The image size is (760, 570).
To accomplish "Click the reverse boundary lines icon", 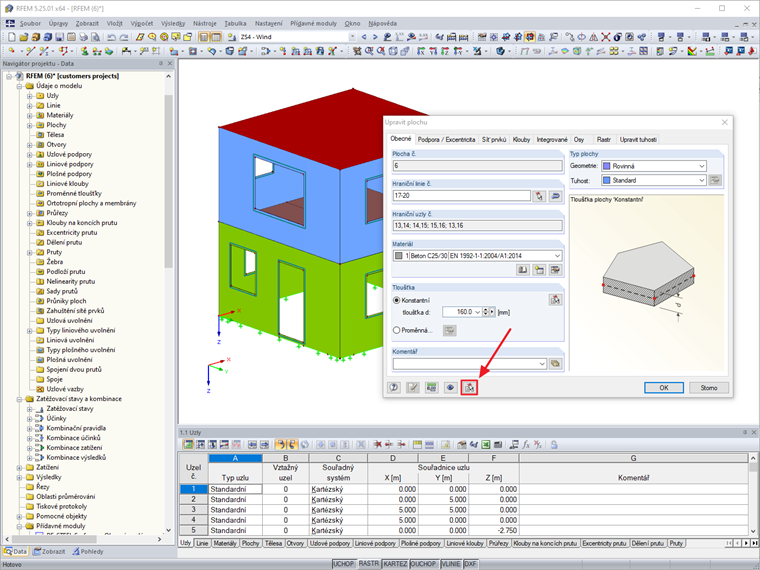I will [x=555, y=196].
